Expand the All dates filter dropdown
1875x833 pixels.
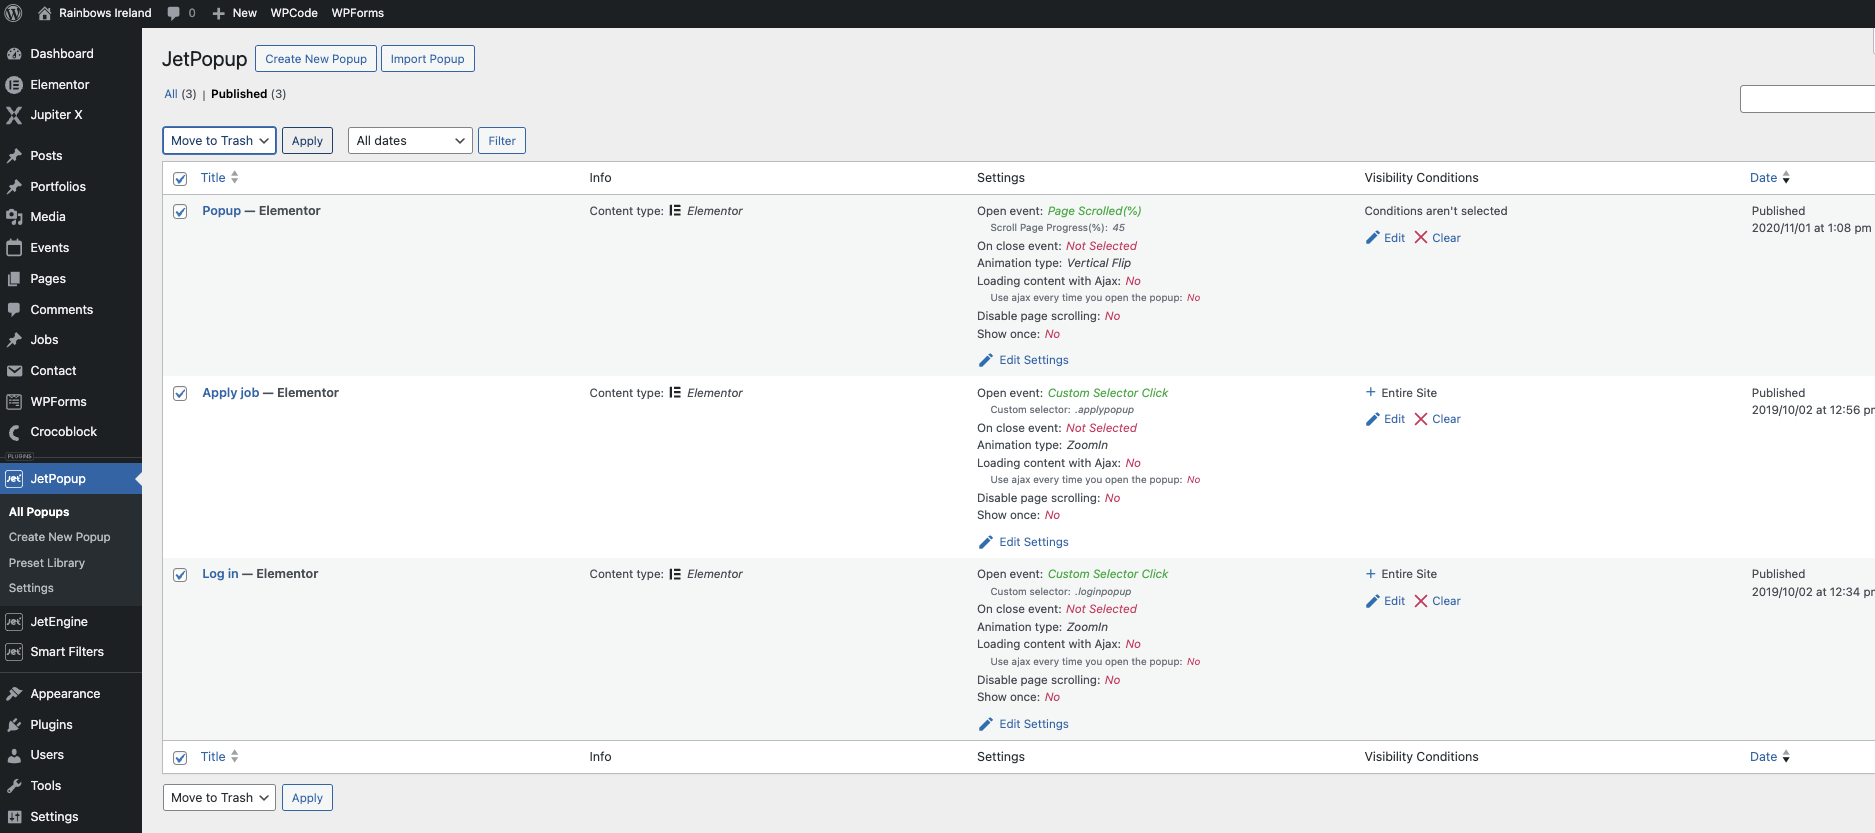(x=410, y=141)
